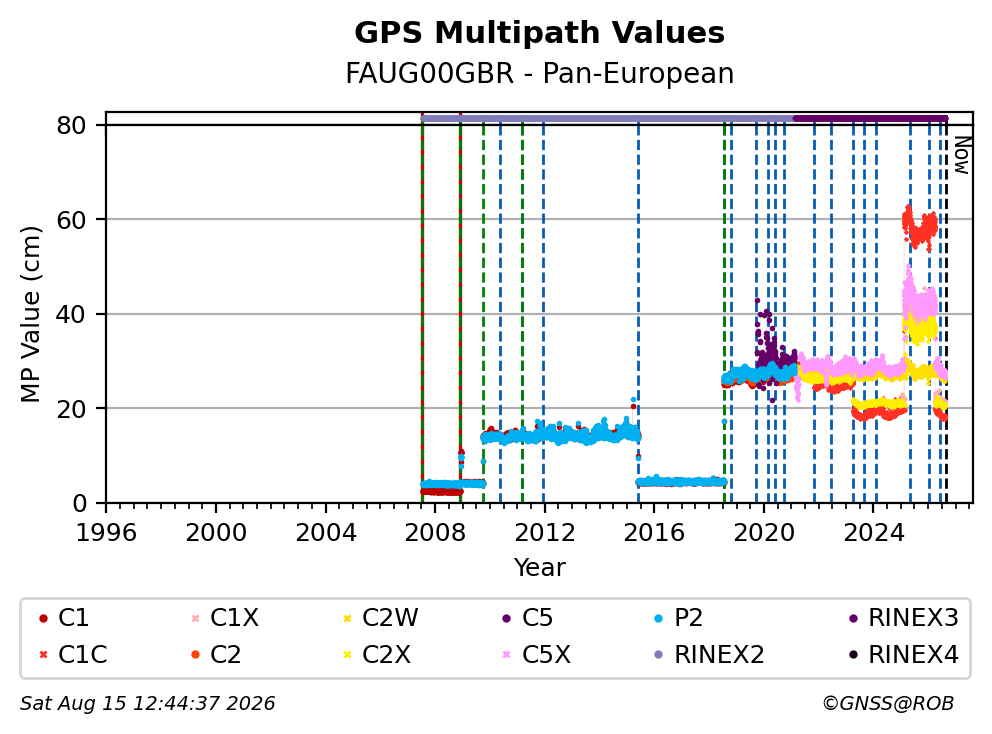Click the FAUG00GBR - Pan-European subtitle

pos(539,73)
